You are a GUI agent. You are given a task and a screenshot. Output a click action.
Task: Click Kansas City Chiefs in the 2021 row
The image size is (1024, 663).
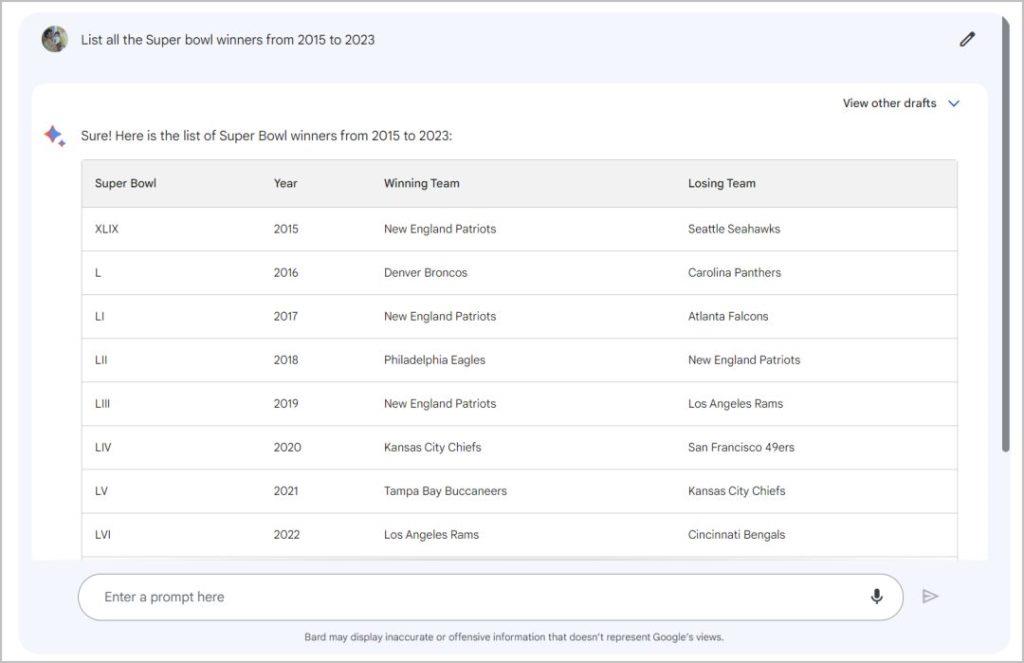737,491
